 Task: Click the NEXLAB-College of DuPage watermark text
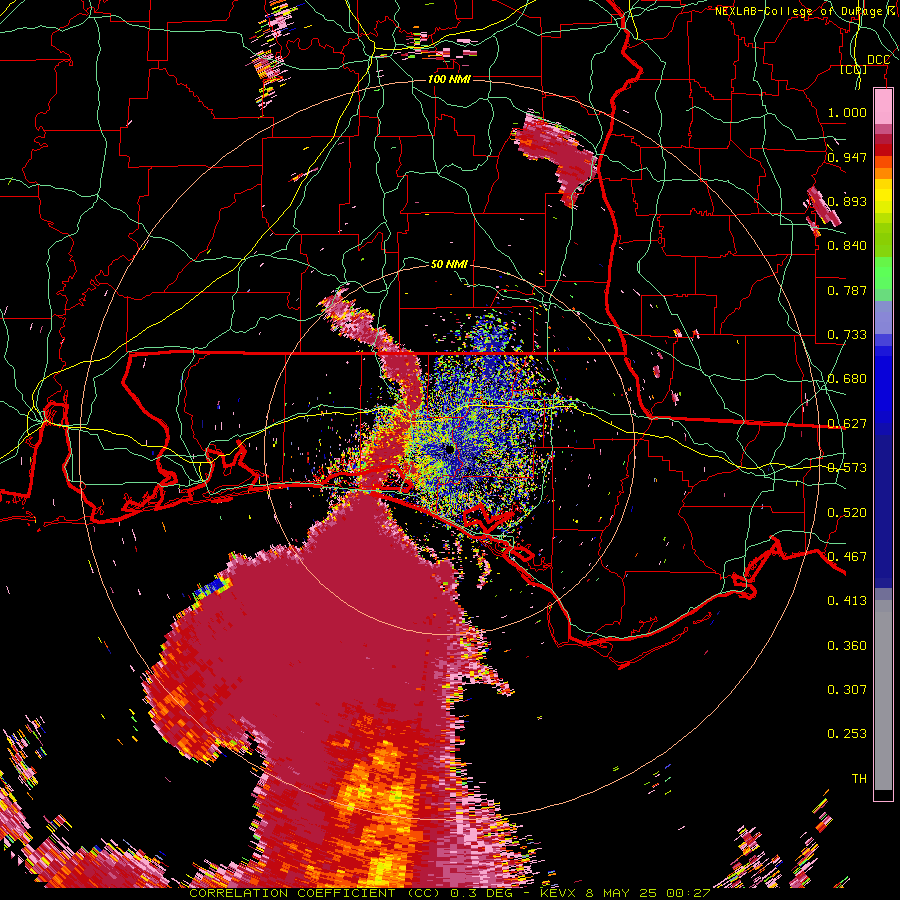click(x=805, y=11)
